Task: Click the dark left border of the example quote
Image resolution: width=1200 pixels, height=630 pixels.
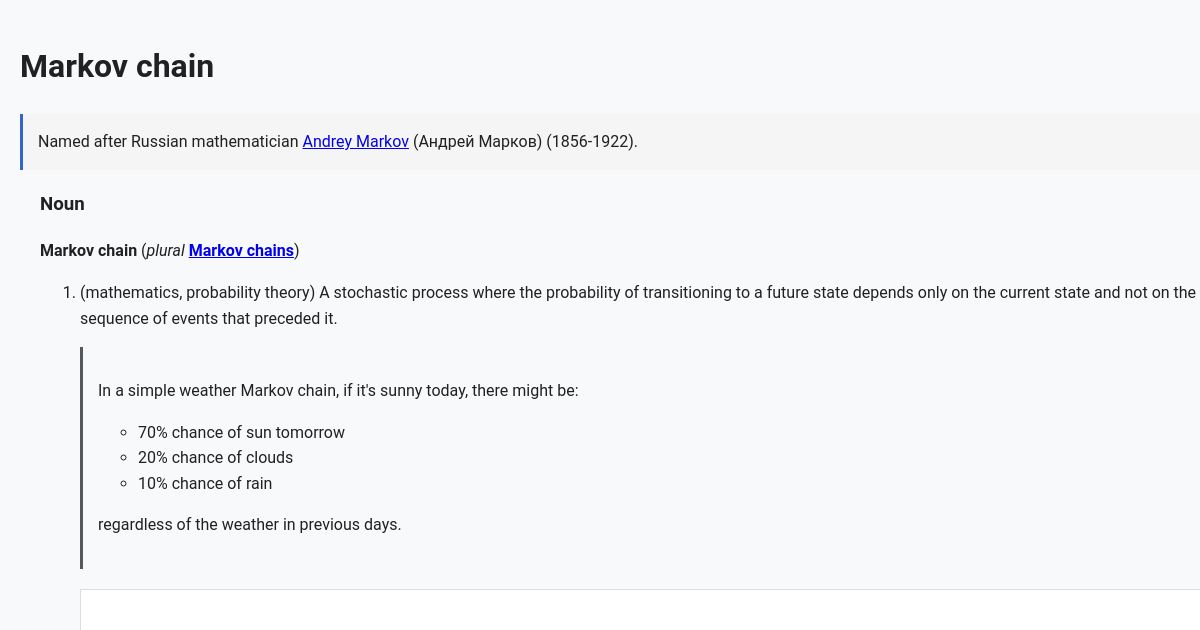Action: tap(82, 458)
